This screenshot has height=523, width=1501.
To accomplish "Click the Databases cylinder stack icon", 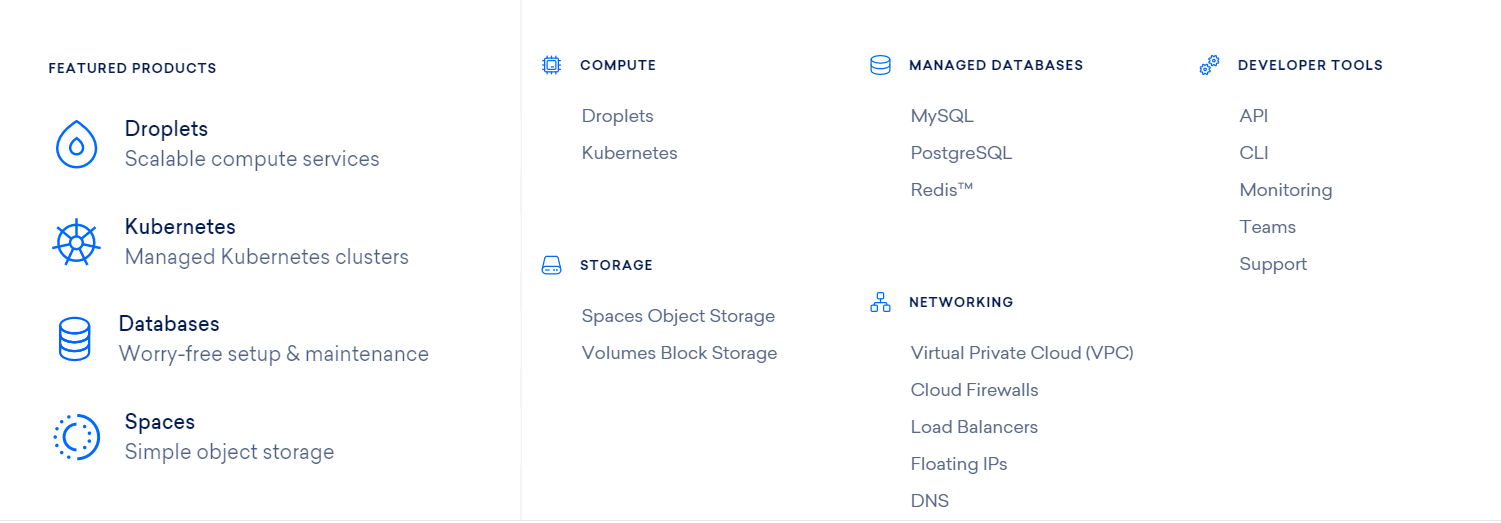I will 75,339.
